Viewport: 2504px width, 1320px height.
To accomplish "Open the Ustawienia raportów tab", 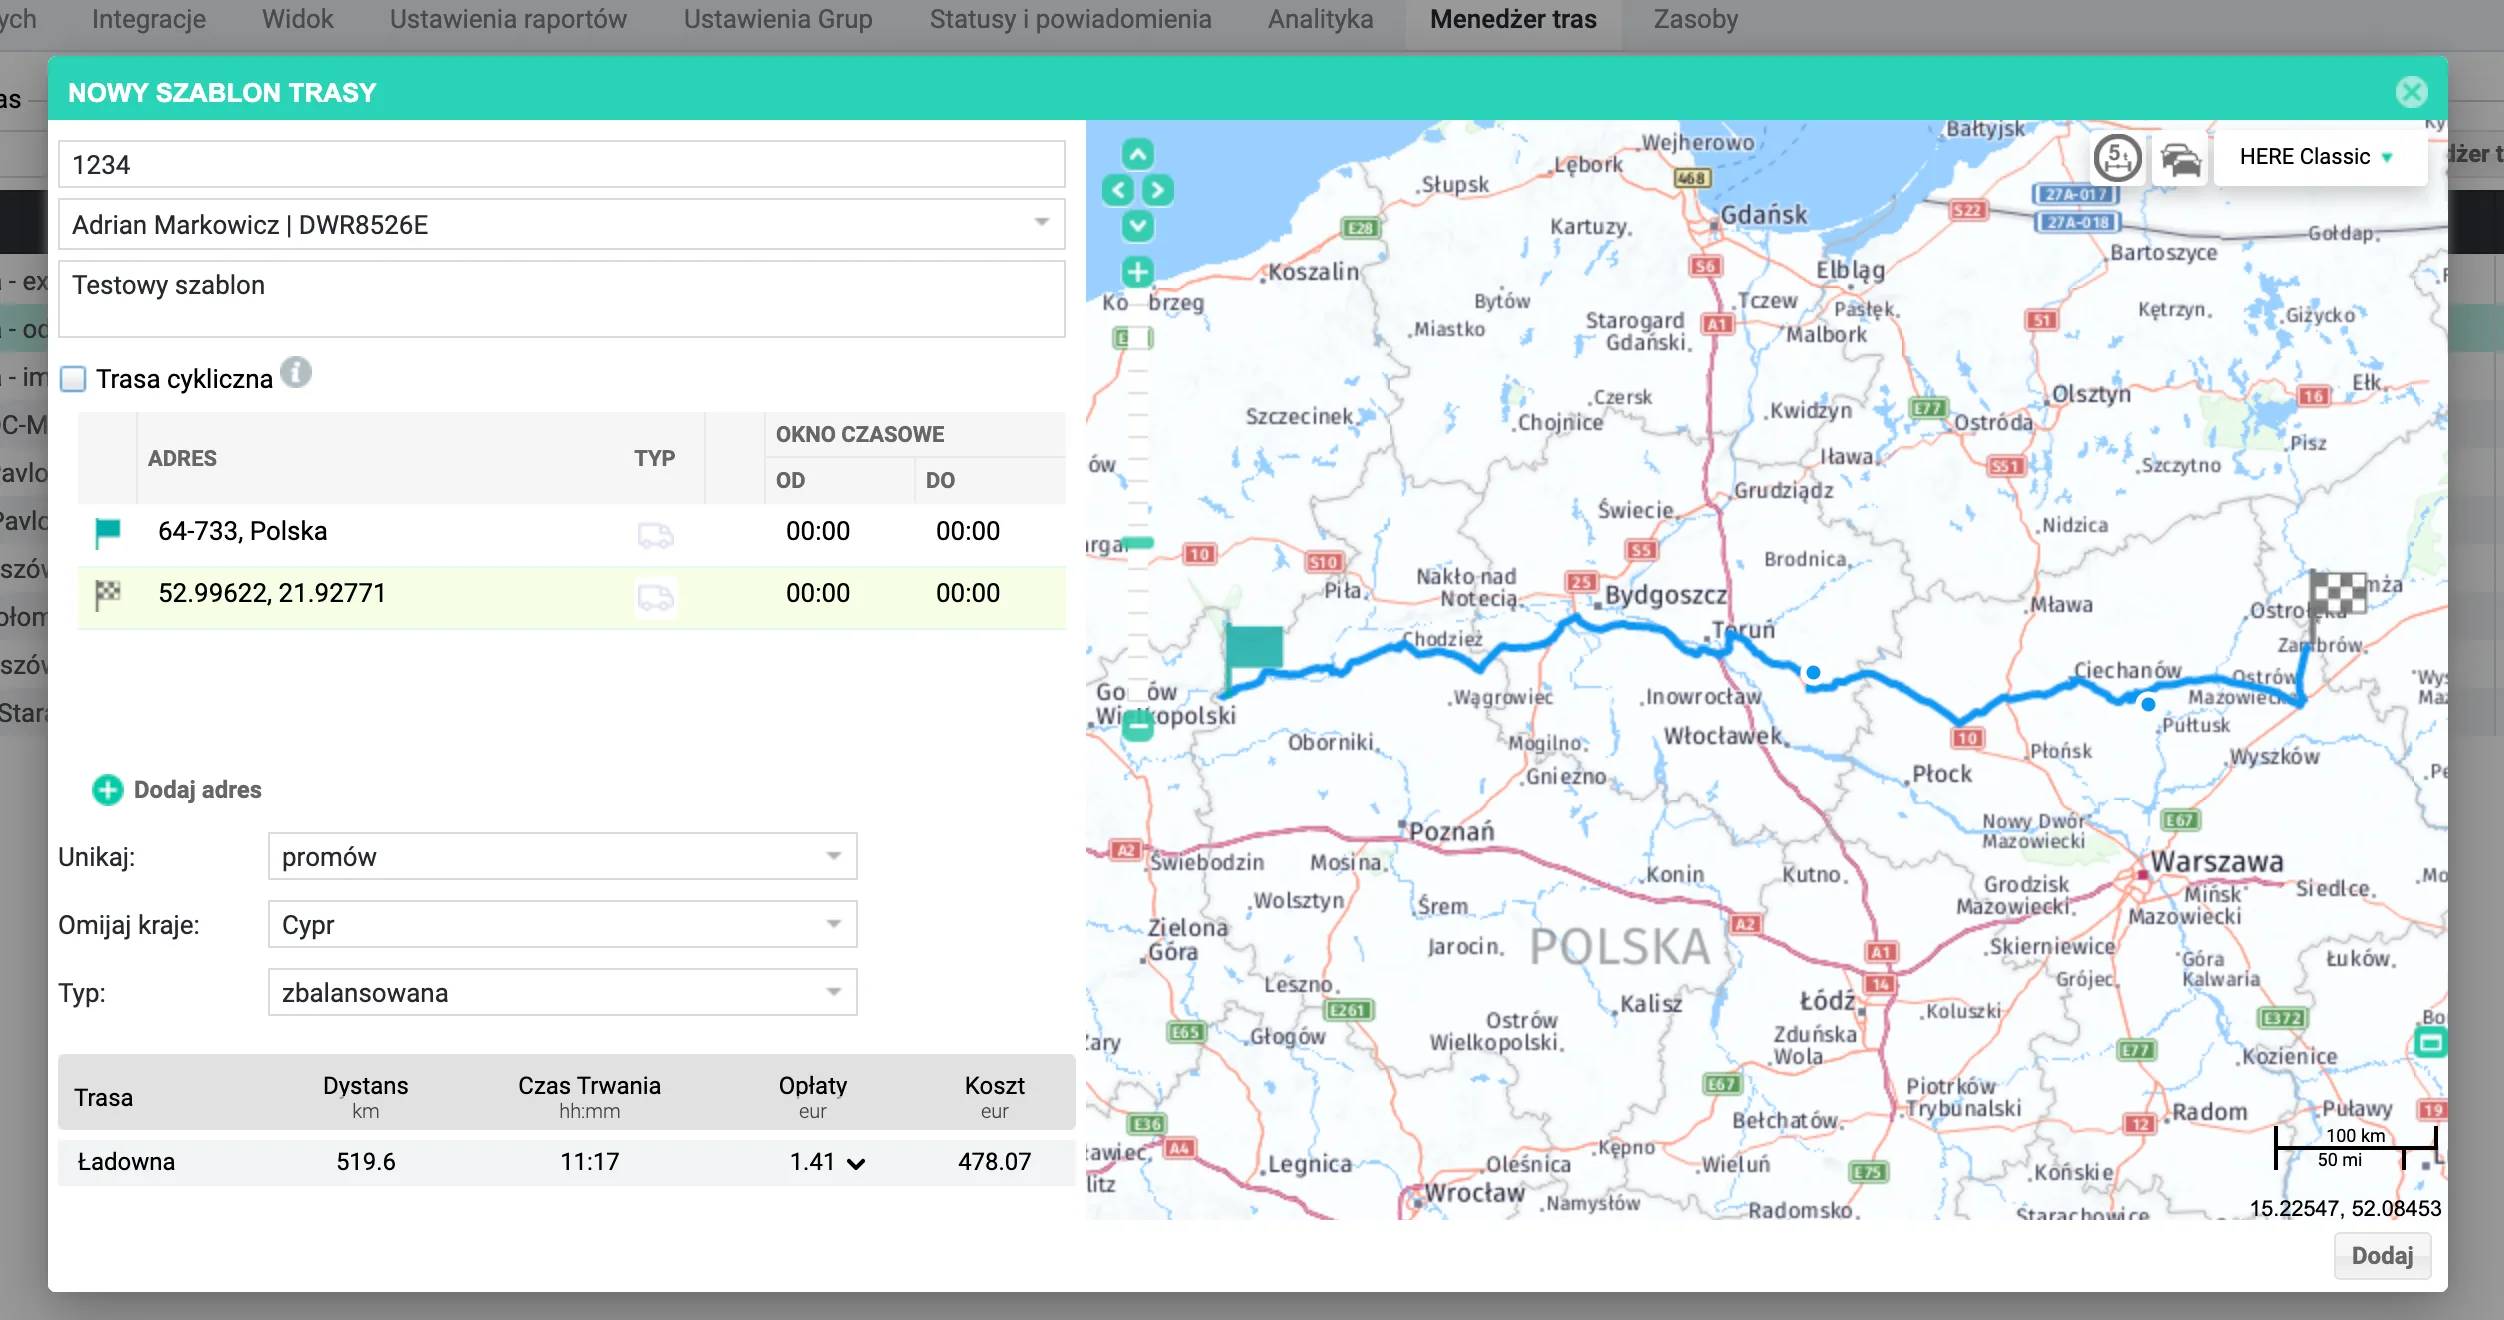I will click(508, 19).
